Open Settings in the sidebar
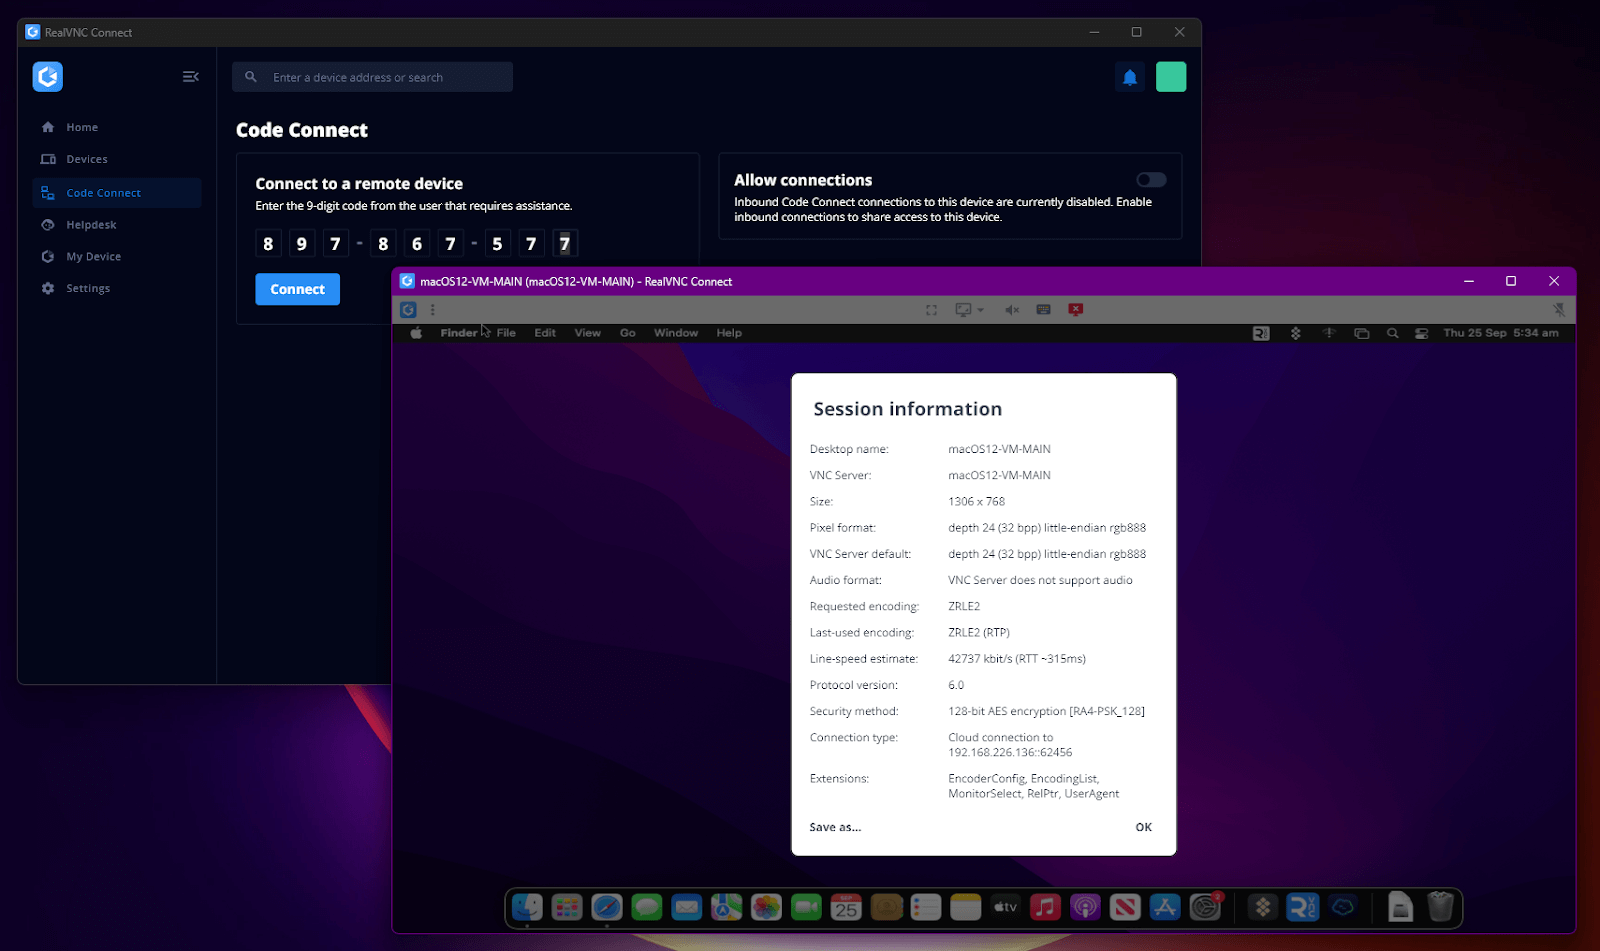This screenshot has height=951, width=1600. pos(88,288)
